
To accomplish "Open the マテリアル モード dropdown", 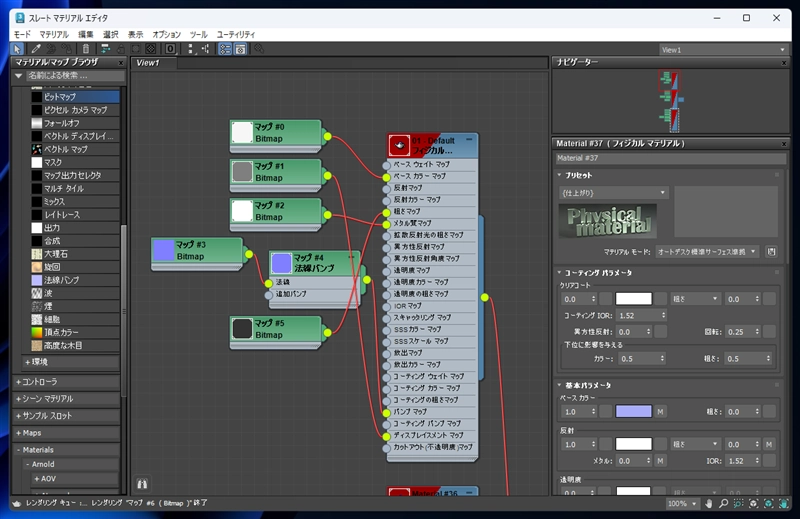I will [707, 252].
